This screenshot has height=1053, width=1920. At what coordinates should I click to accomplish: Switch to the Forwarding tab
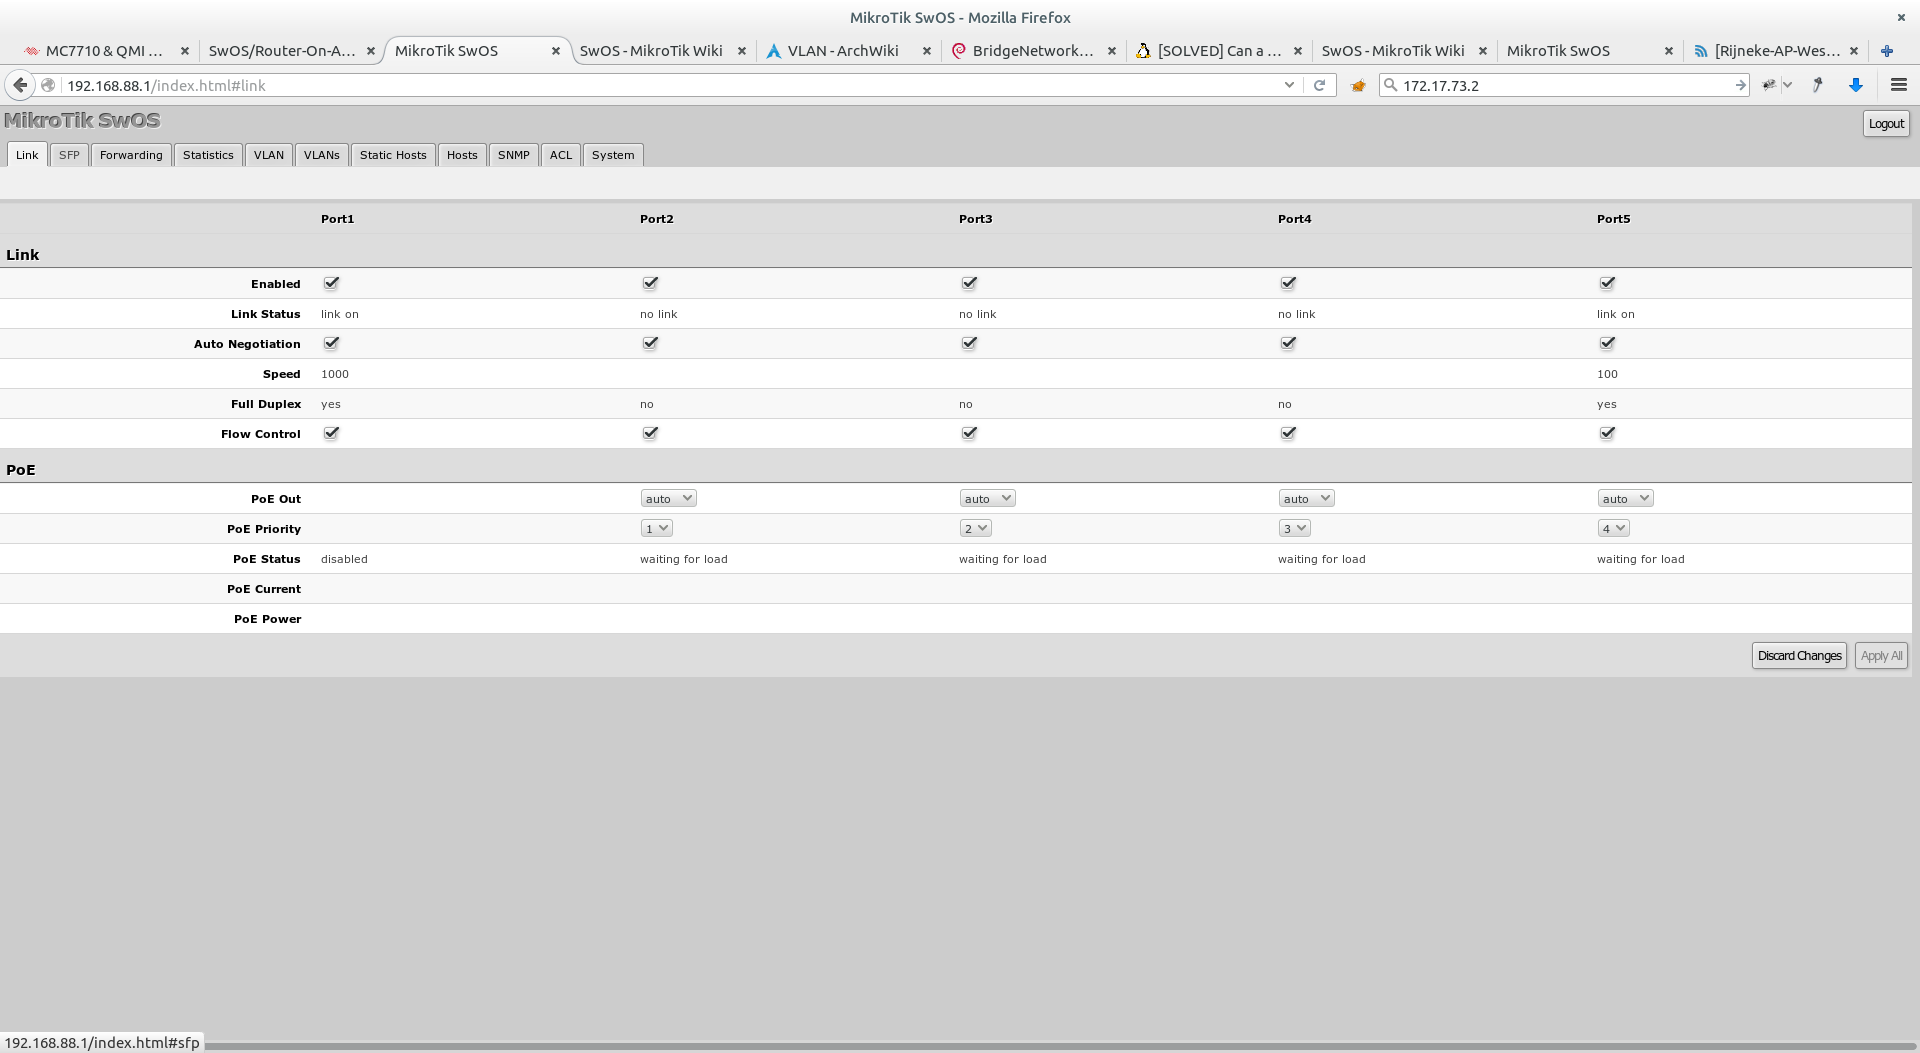(131, 155)
